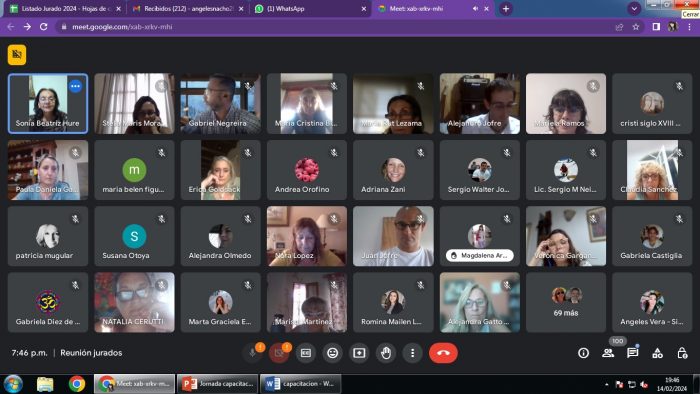Expand the browser tab search chevron
Viewport: 700px width, 394px height.
(x=634, y=8)
